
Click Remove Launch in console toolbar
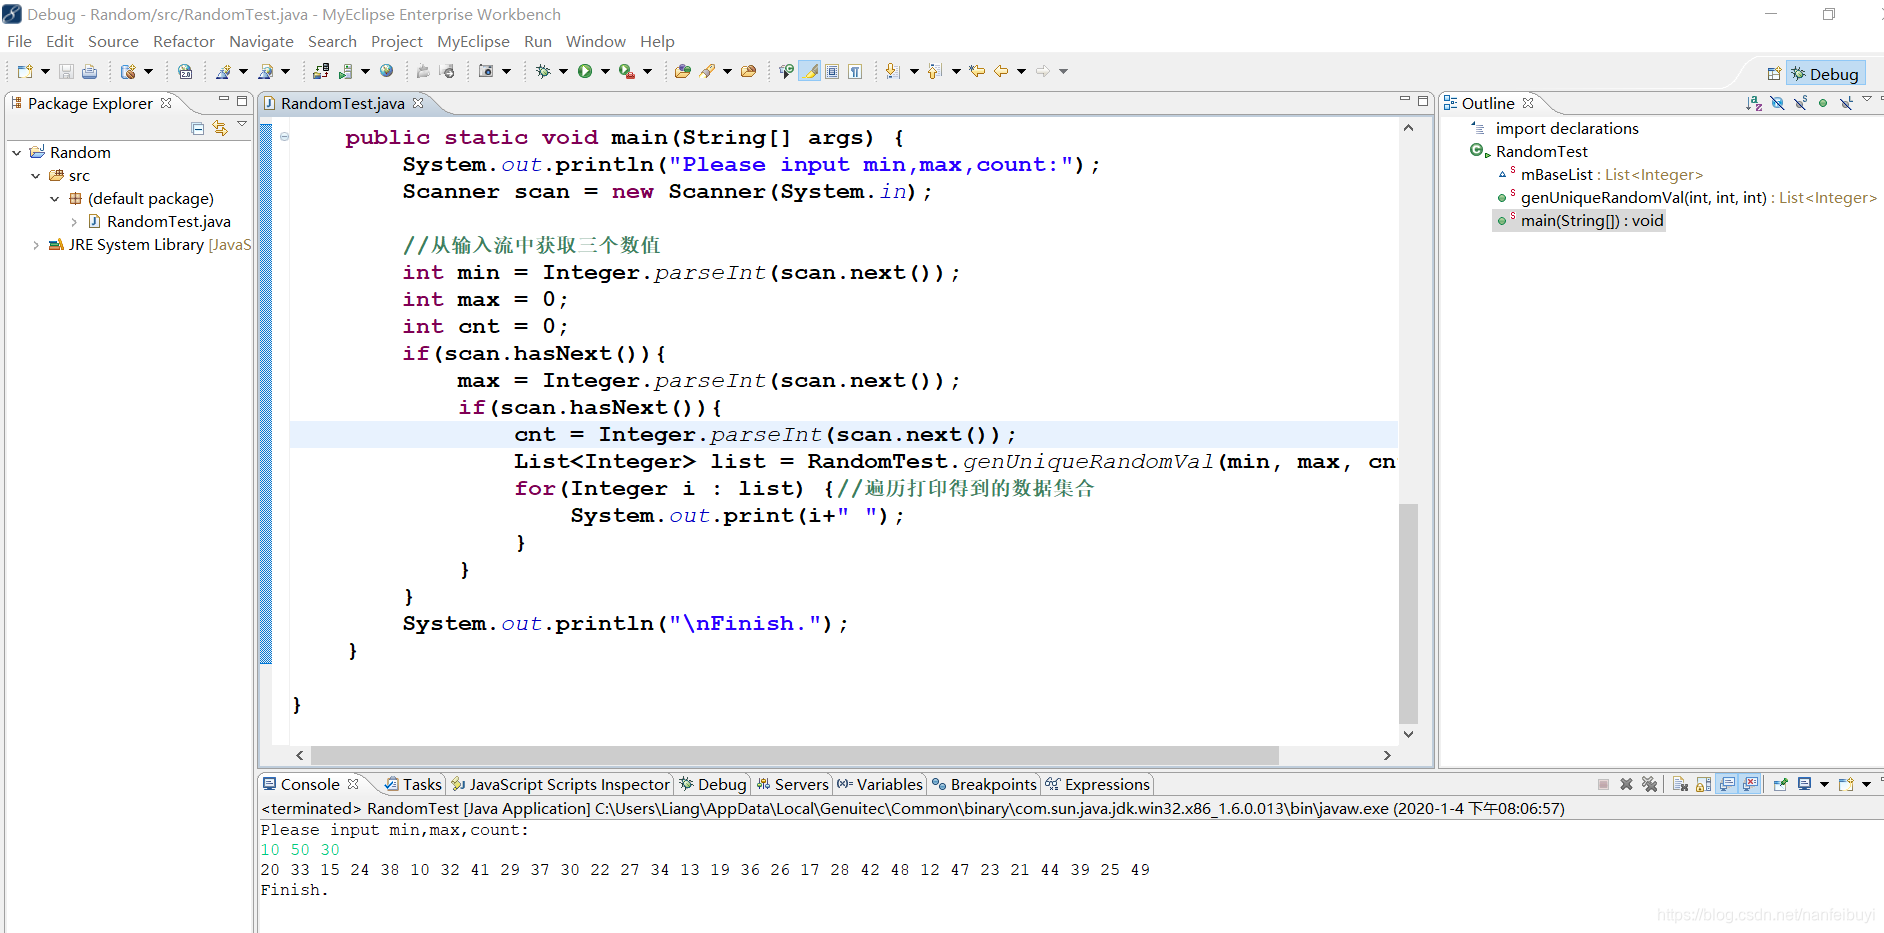pyautogui.click(x=1626, y=784)
